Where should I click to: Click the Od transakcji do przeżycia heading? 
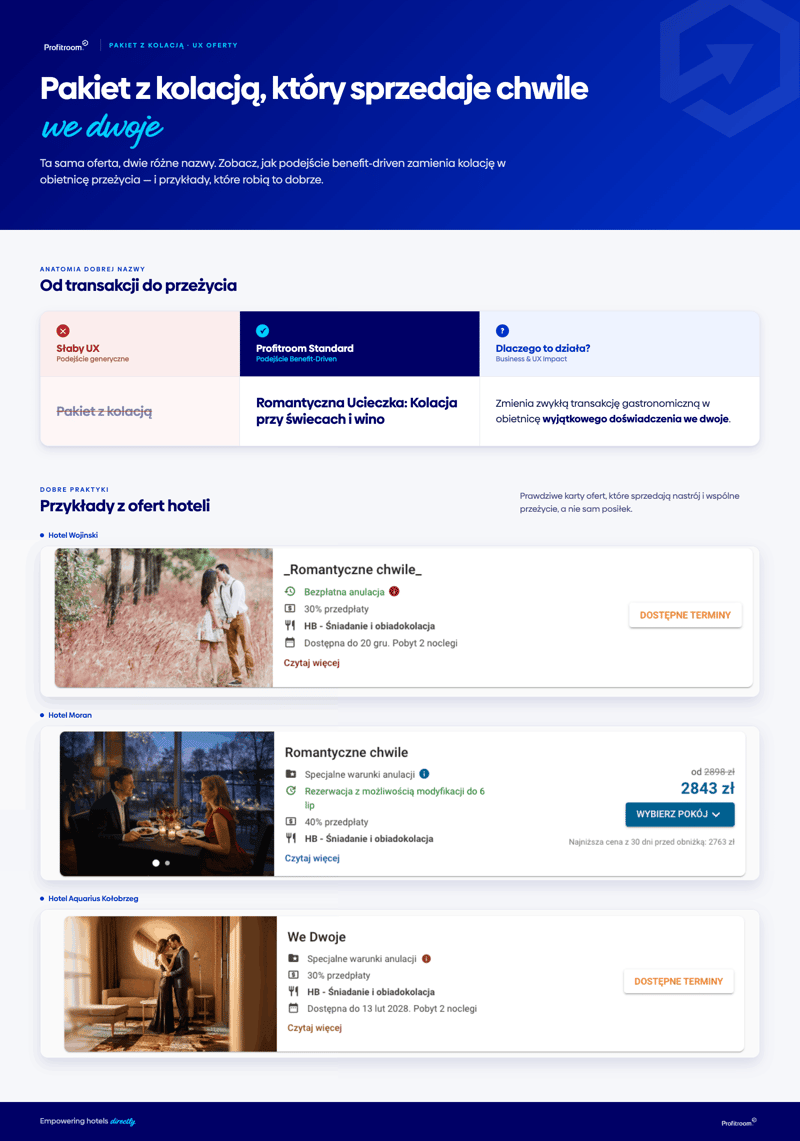pyautogui.click(x=138, y=285)
